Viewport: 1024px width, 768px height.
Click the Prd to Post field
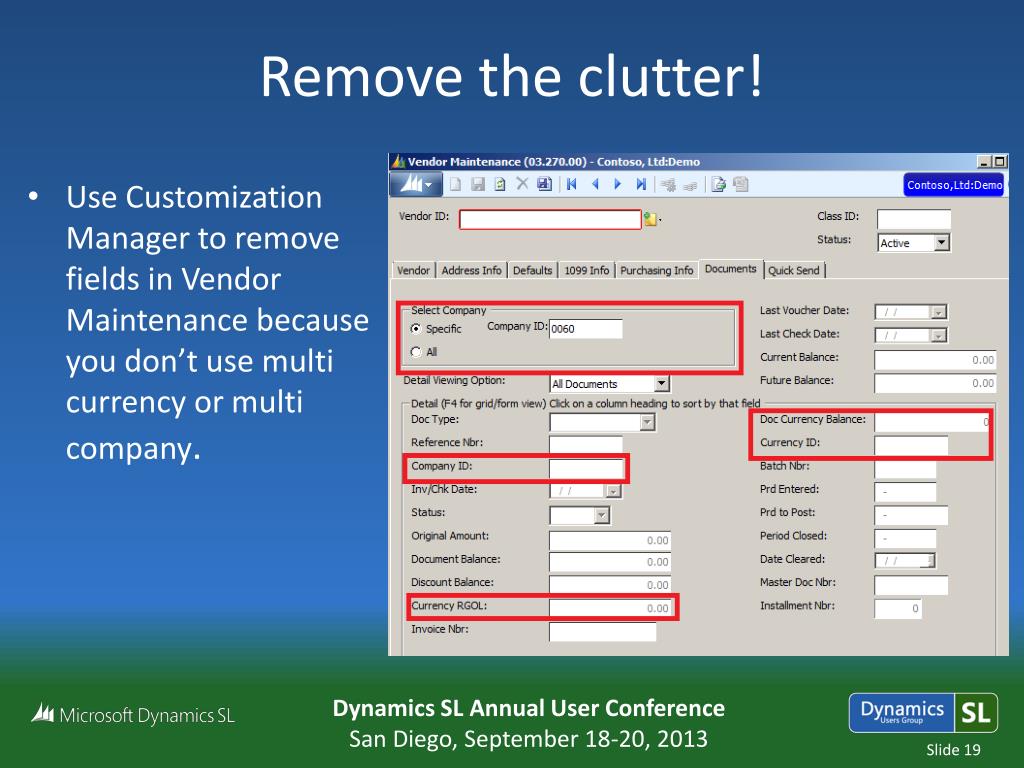click(x=911, y=515)
